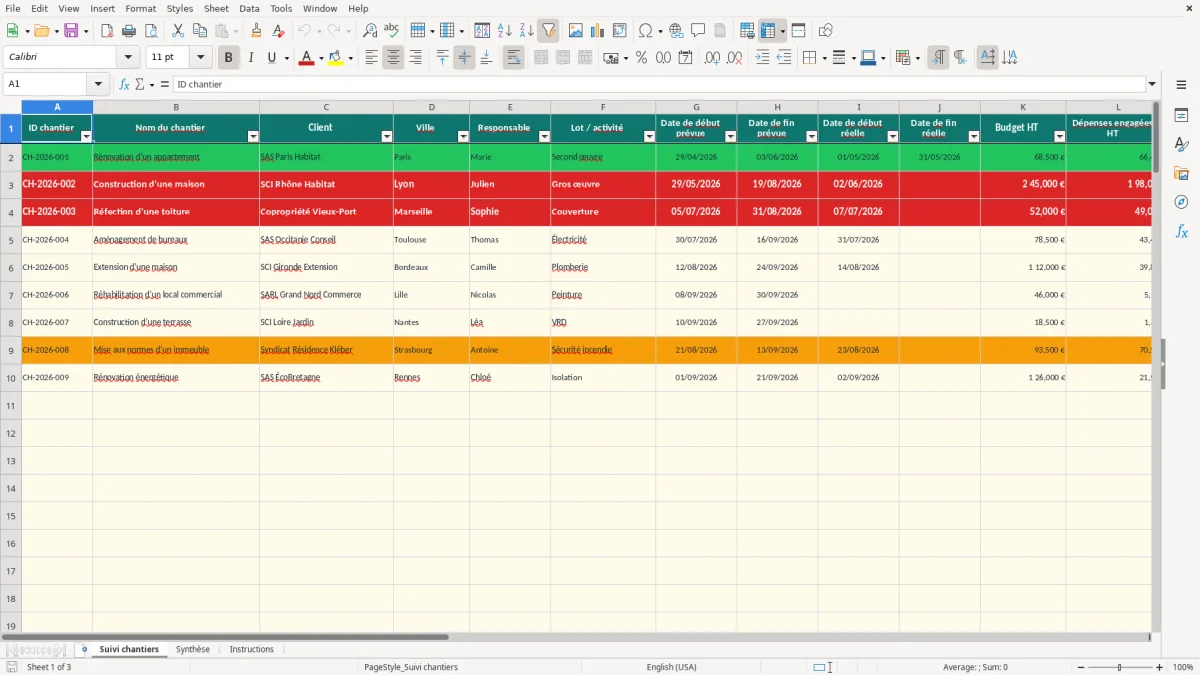Toggle Left-to-Right text direction

coord(938,58)
